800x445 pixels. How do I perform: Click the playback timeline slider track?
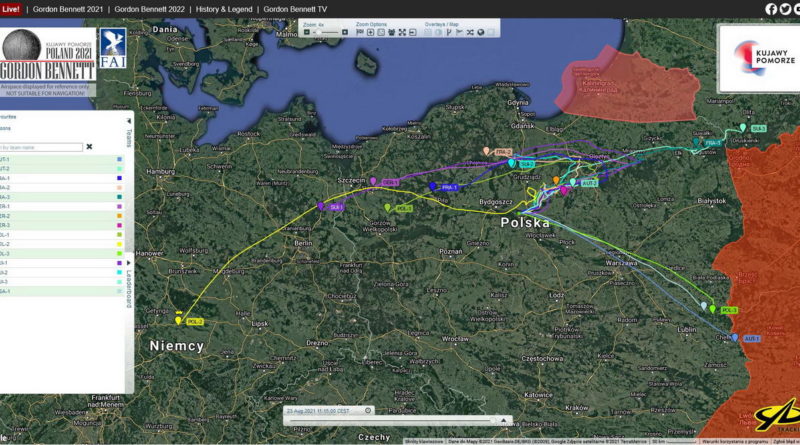click(x=400, y=421)
